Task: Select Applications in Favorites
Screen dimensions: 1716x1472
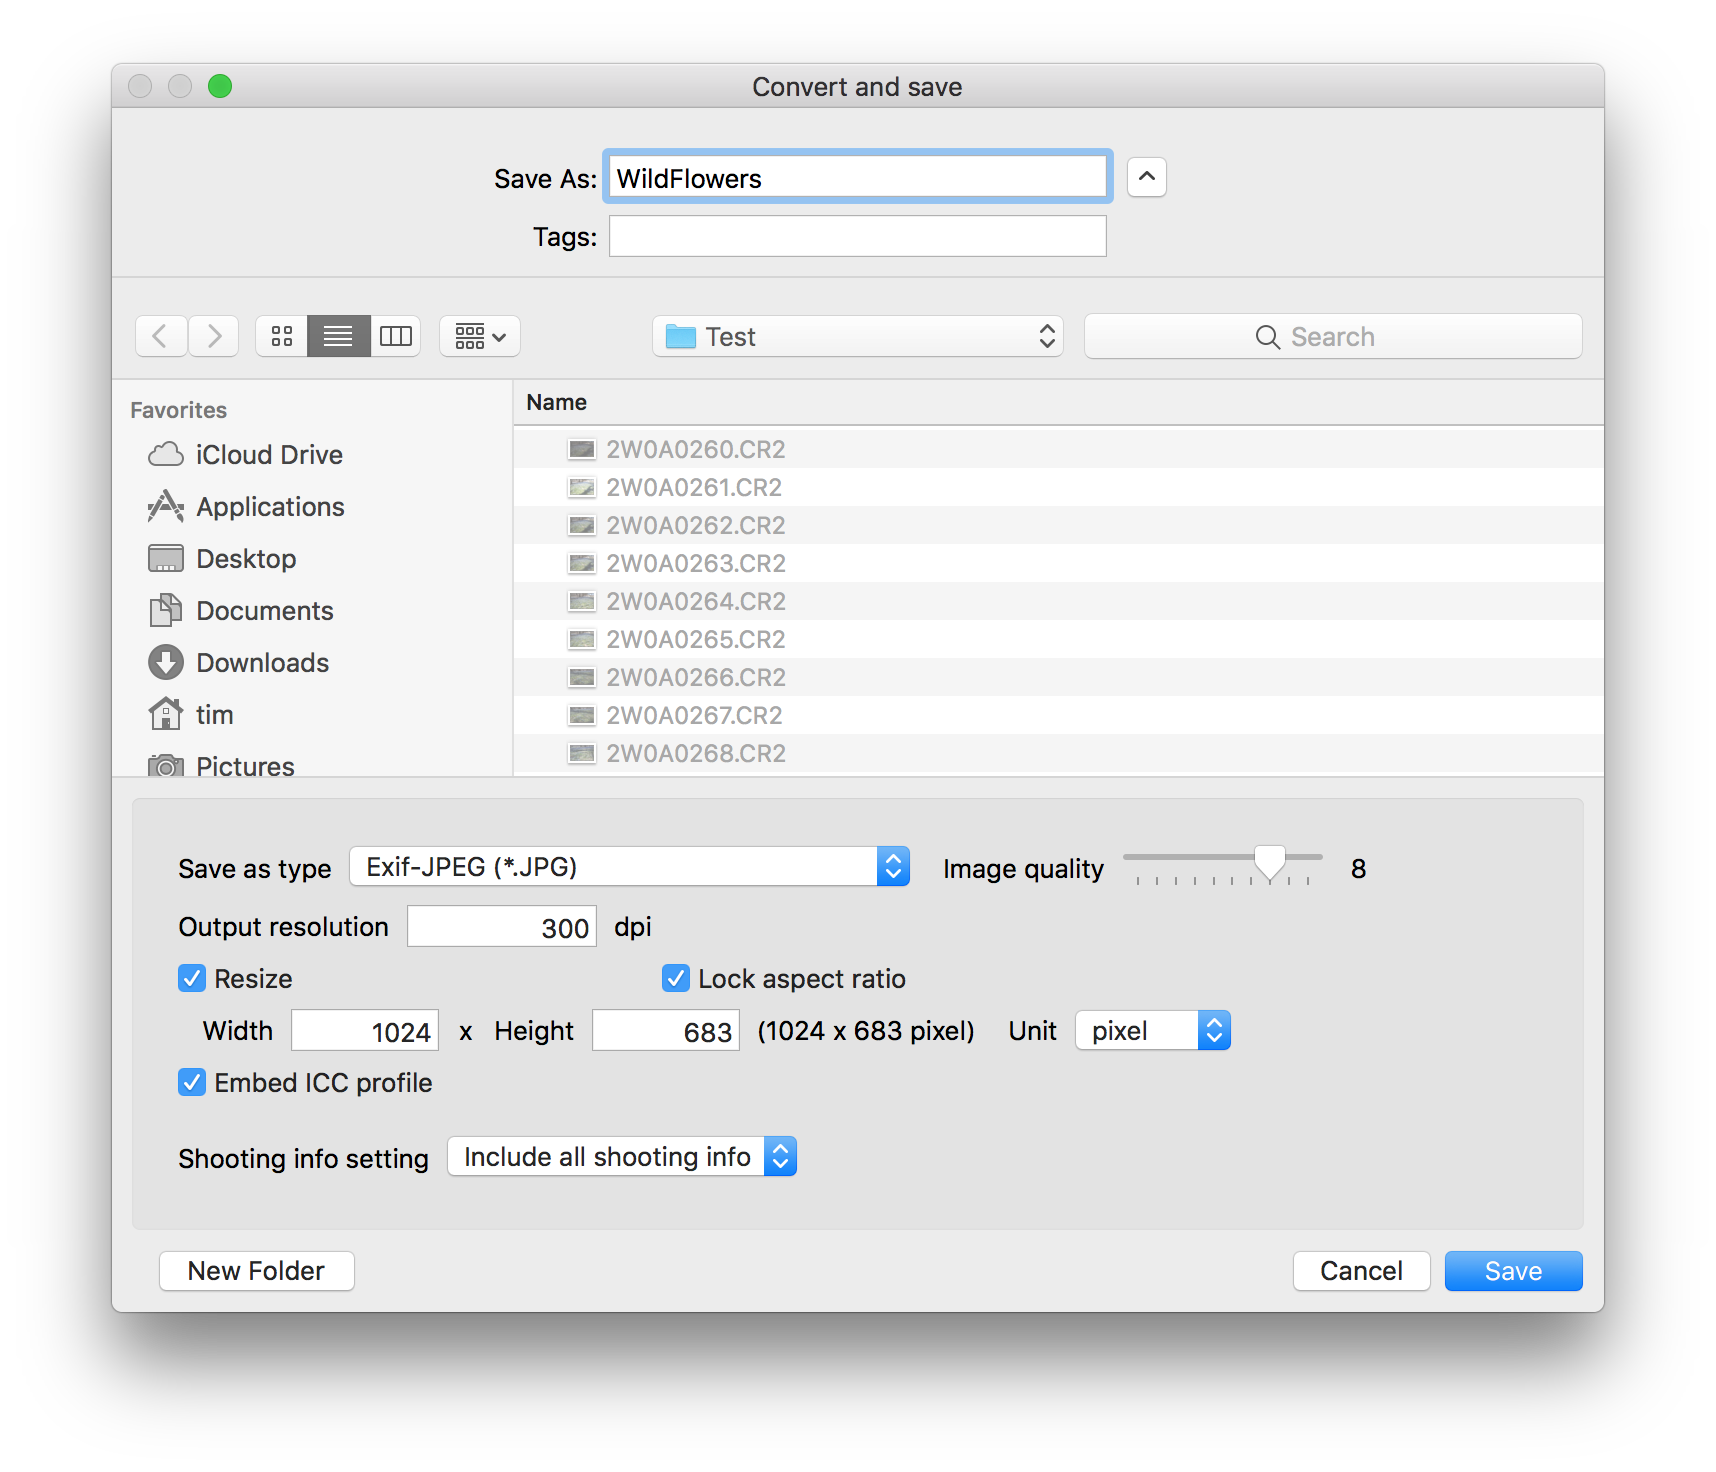Action: (x=270, y=506)
